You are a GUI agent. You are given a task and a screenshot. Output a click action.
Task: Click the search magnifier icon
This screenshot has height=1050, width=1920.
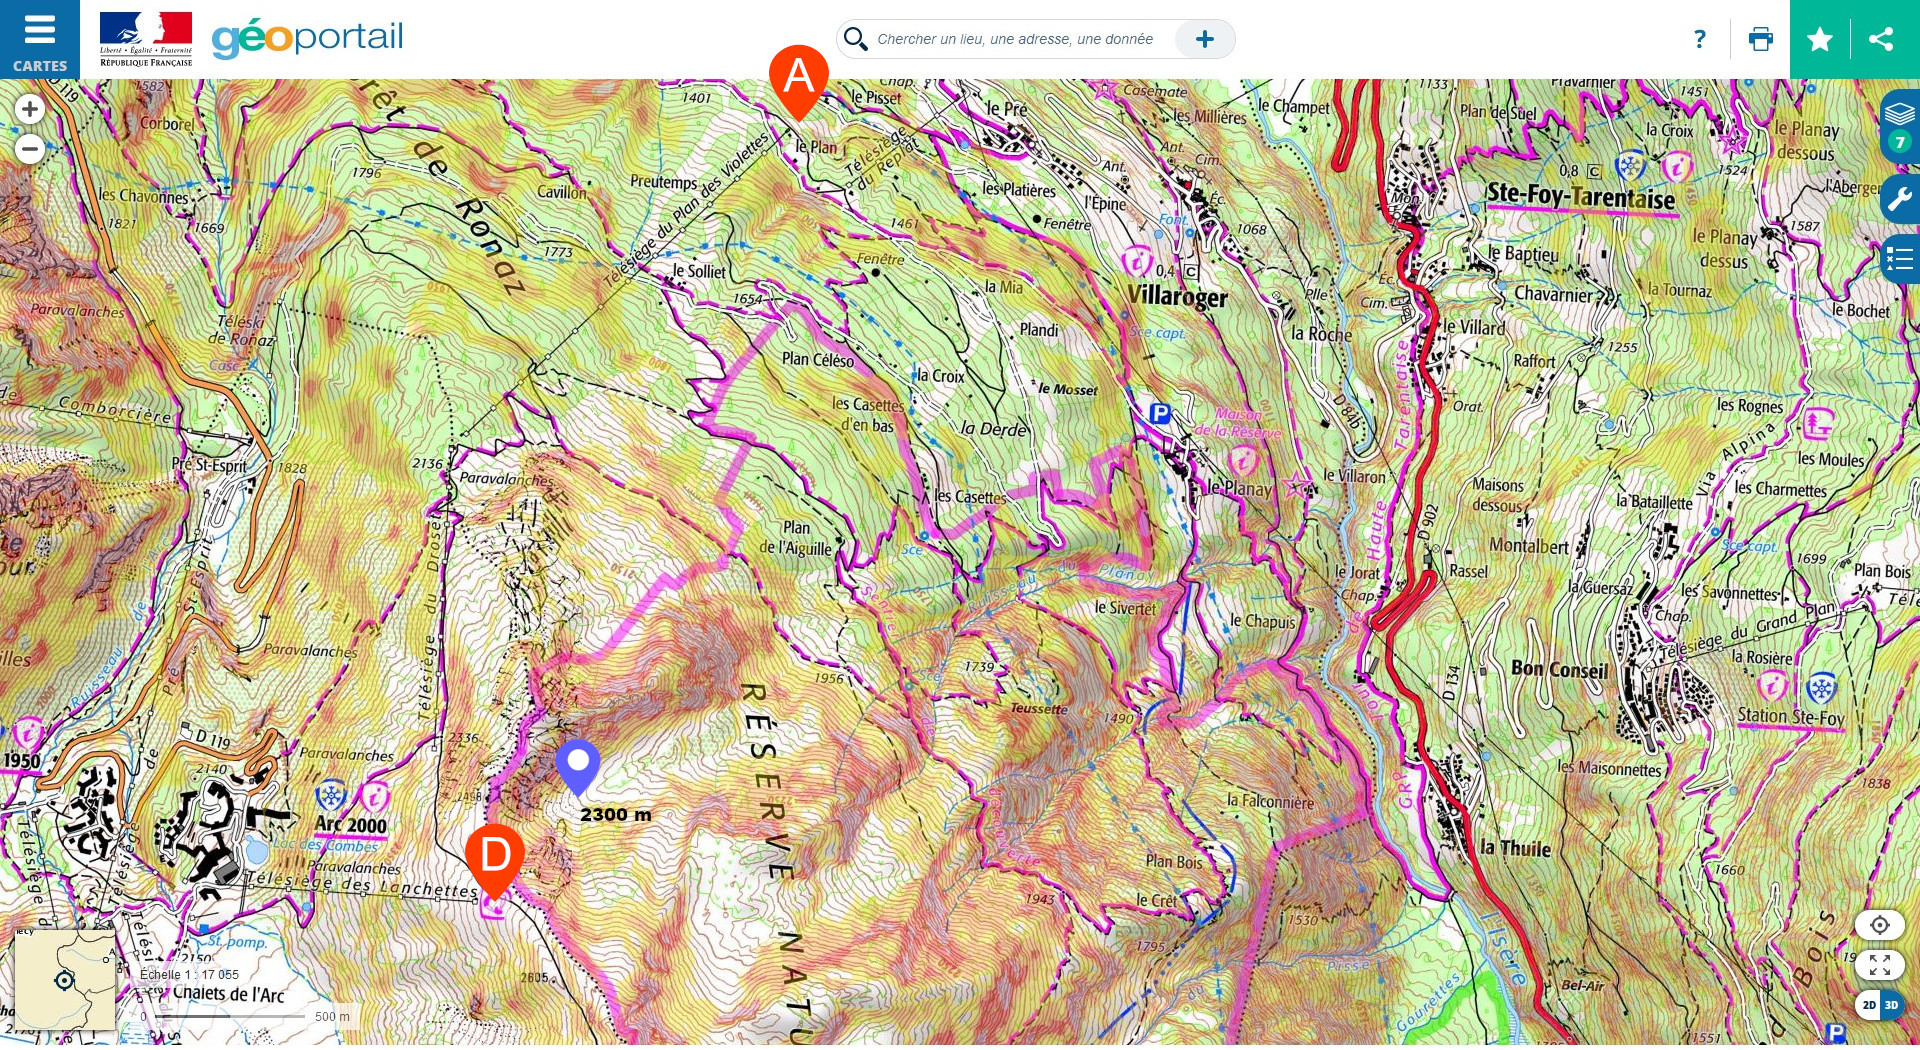pyautogui.click(x=855, y=39)
